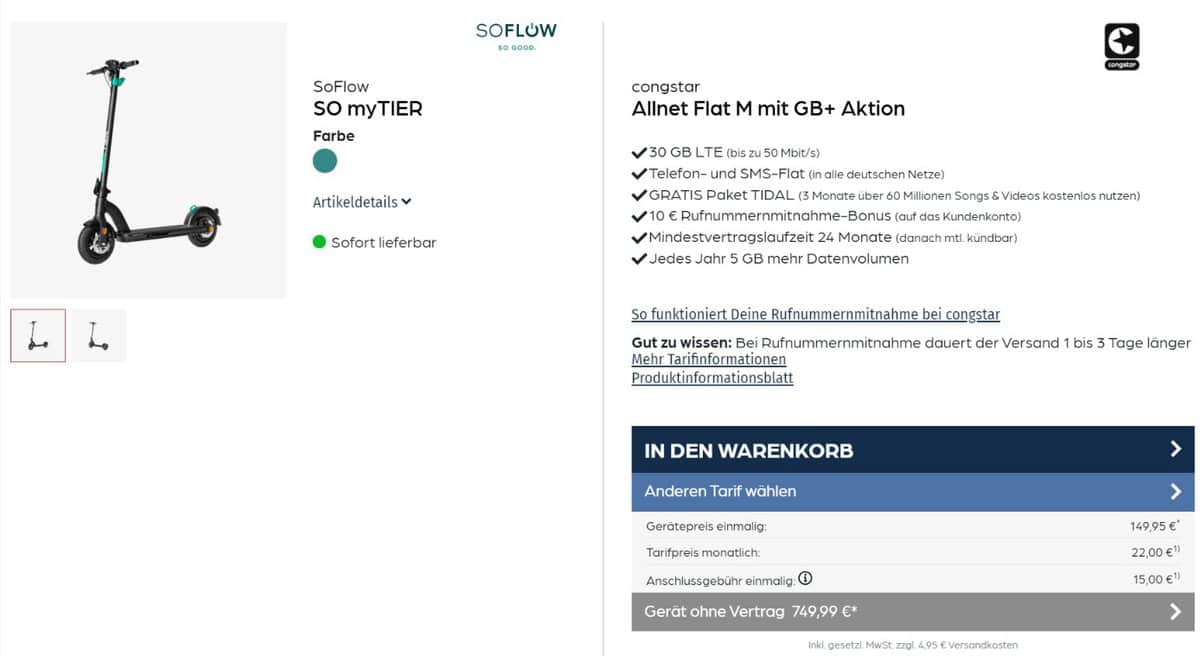Open the Rufnummernmitnahme explanation link
The height and width of the screenshot is (656, 1200).
(x=815, y=314)
